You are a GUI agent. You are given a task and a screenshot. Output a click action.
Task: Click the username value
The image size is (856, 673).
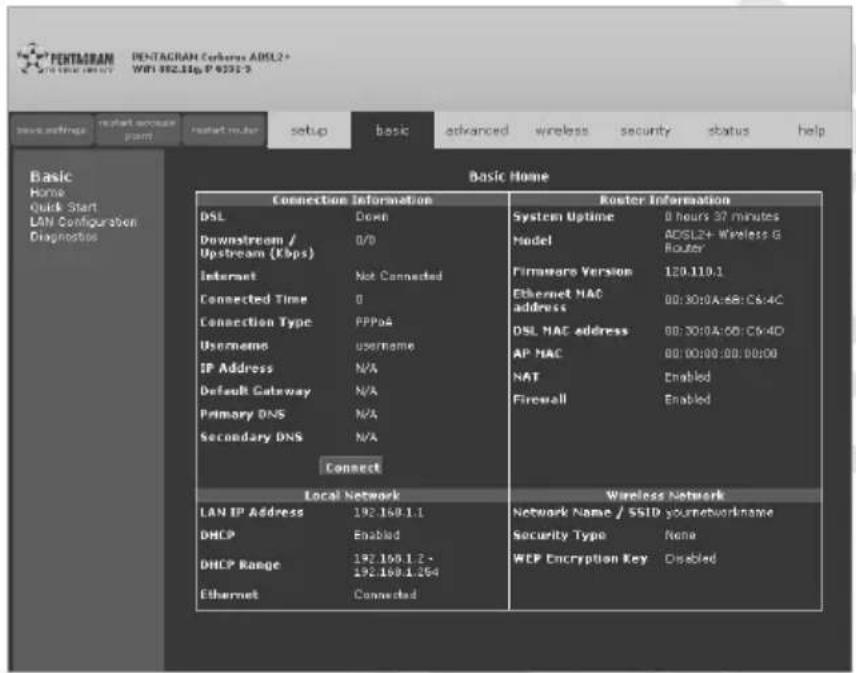tap(385, 346)
